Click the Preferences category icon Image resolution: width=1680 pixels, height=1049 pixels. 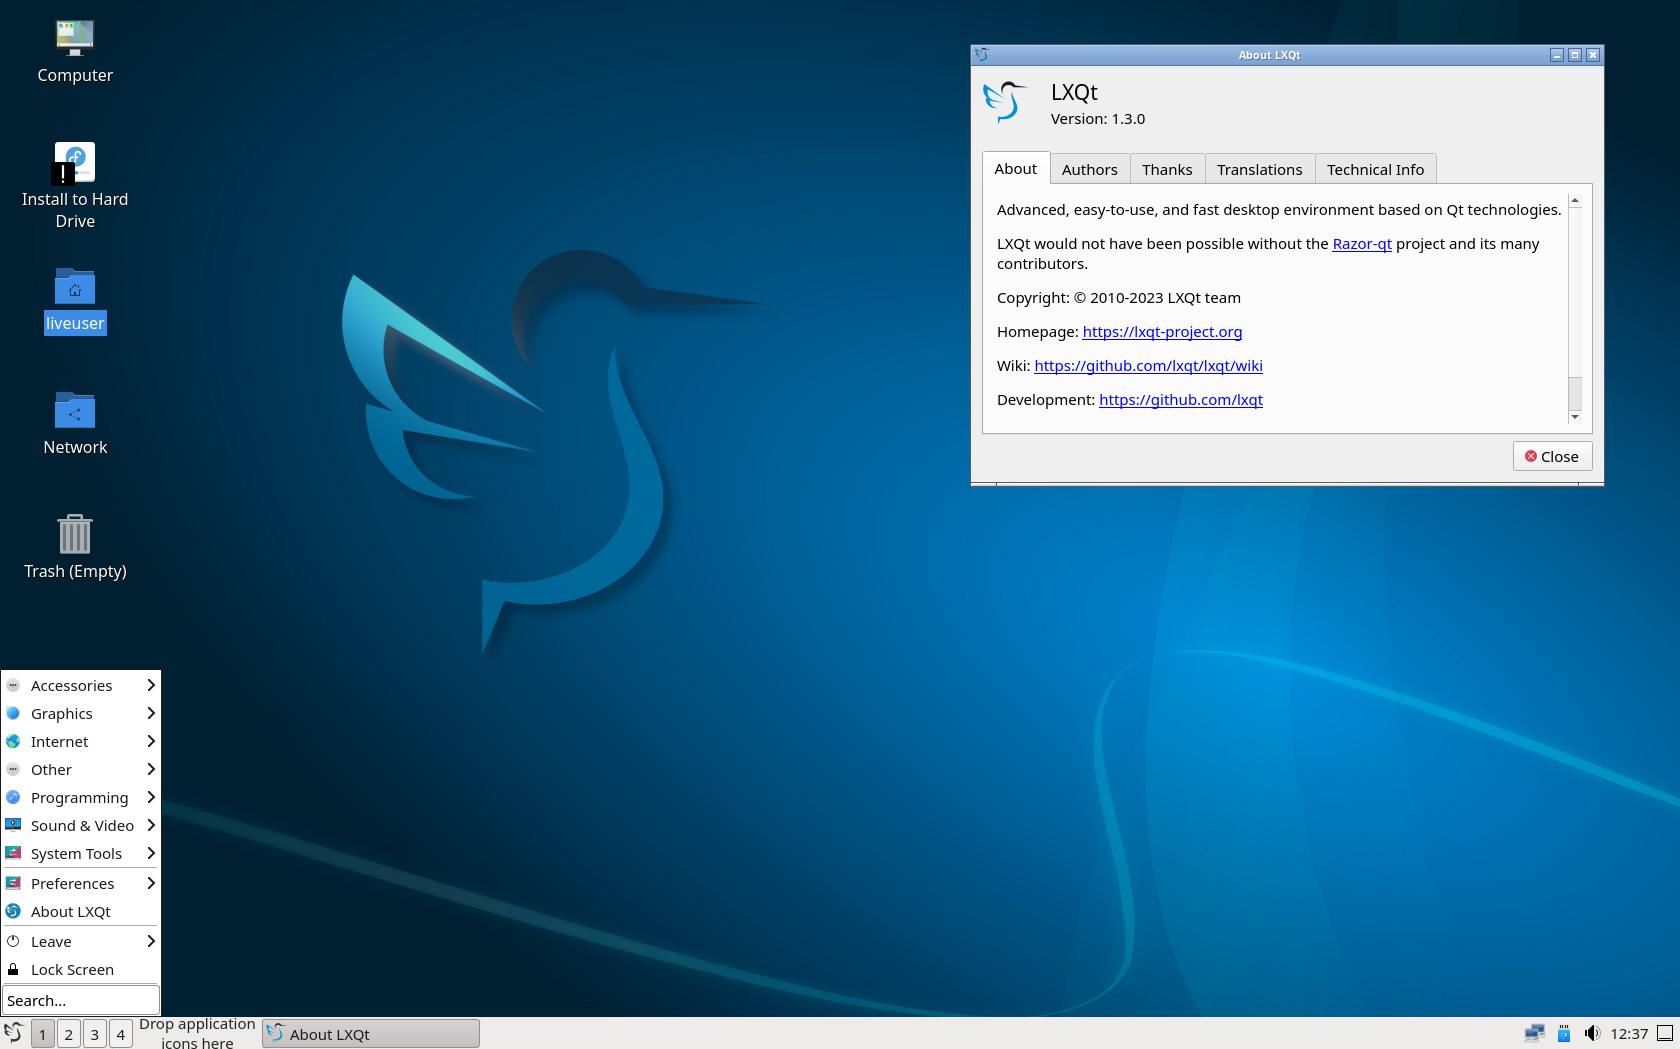click(13, 883)
